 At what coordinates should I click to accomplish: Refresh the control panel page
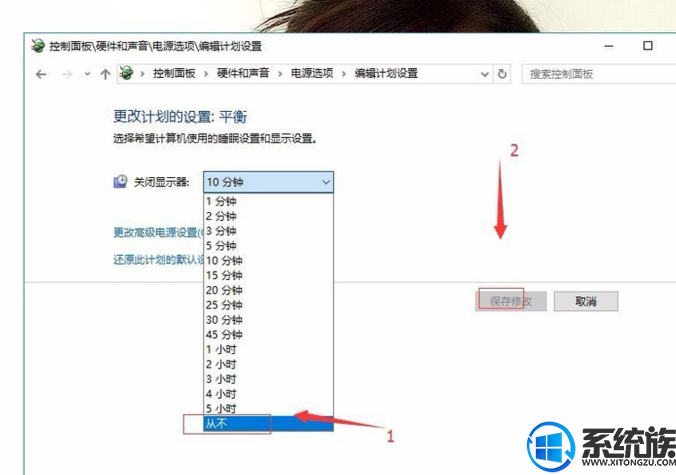[x=502, y=74]
